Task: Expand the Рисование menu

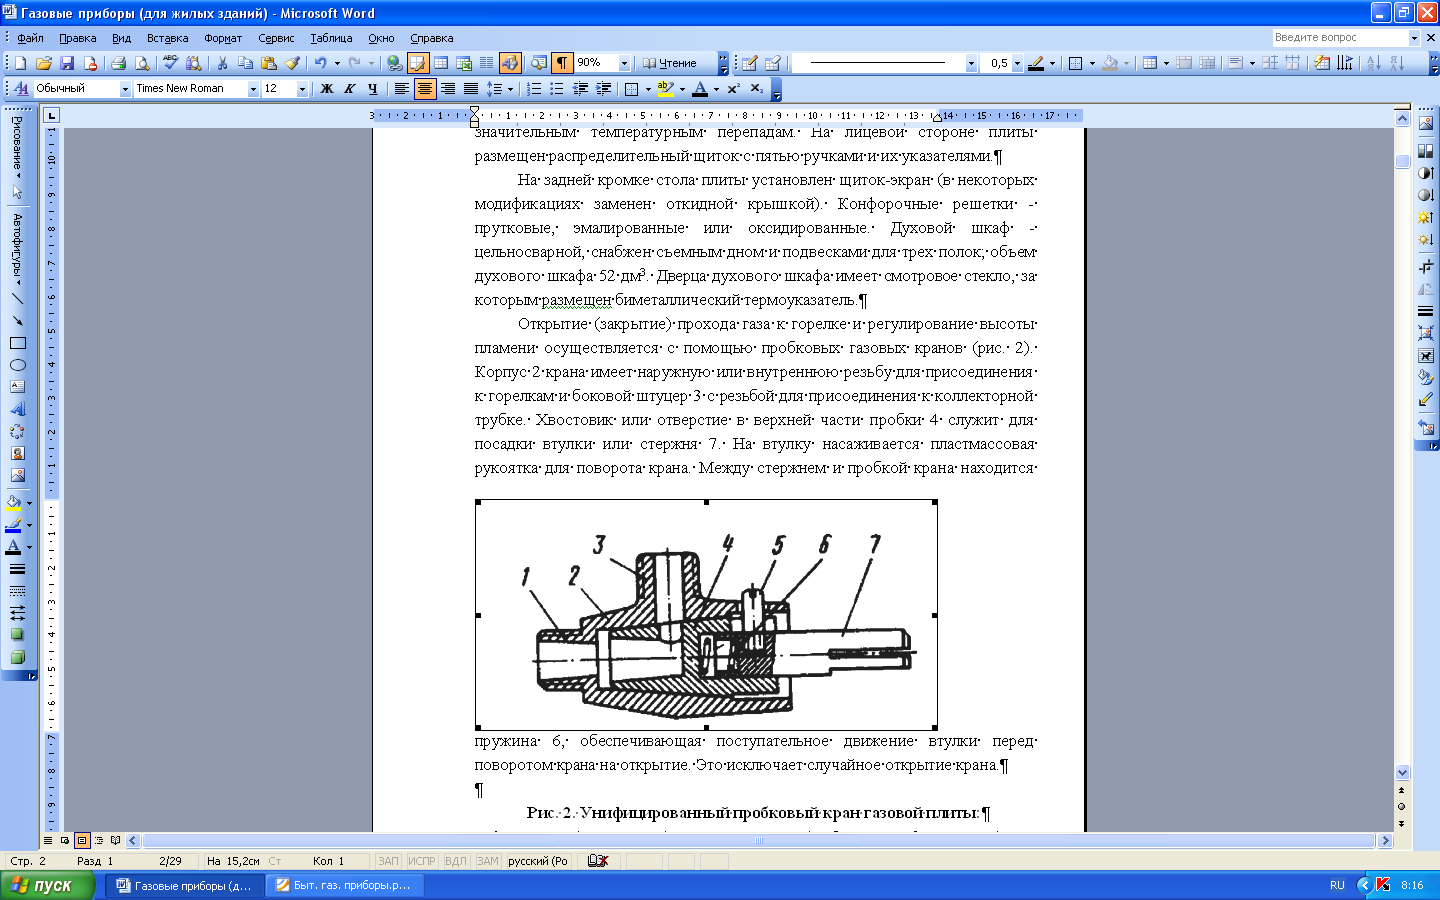Action: coord(17,147)
